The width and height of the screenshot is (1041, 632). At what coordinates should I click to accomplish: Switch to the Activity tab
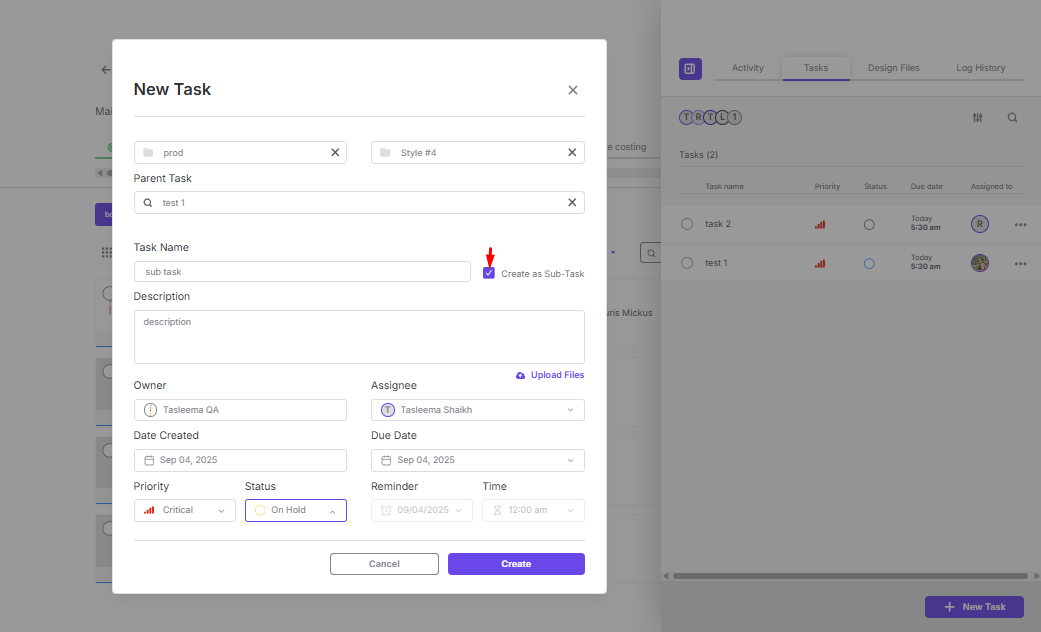(x=747, y=68)
